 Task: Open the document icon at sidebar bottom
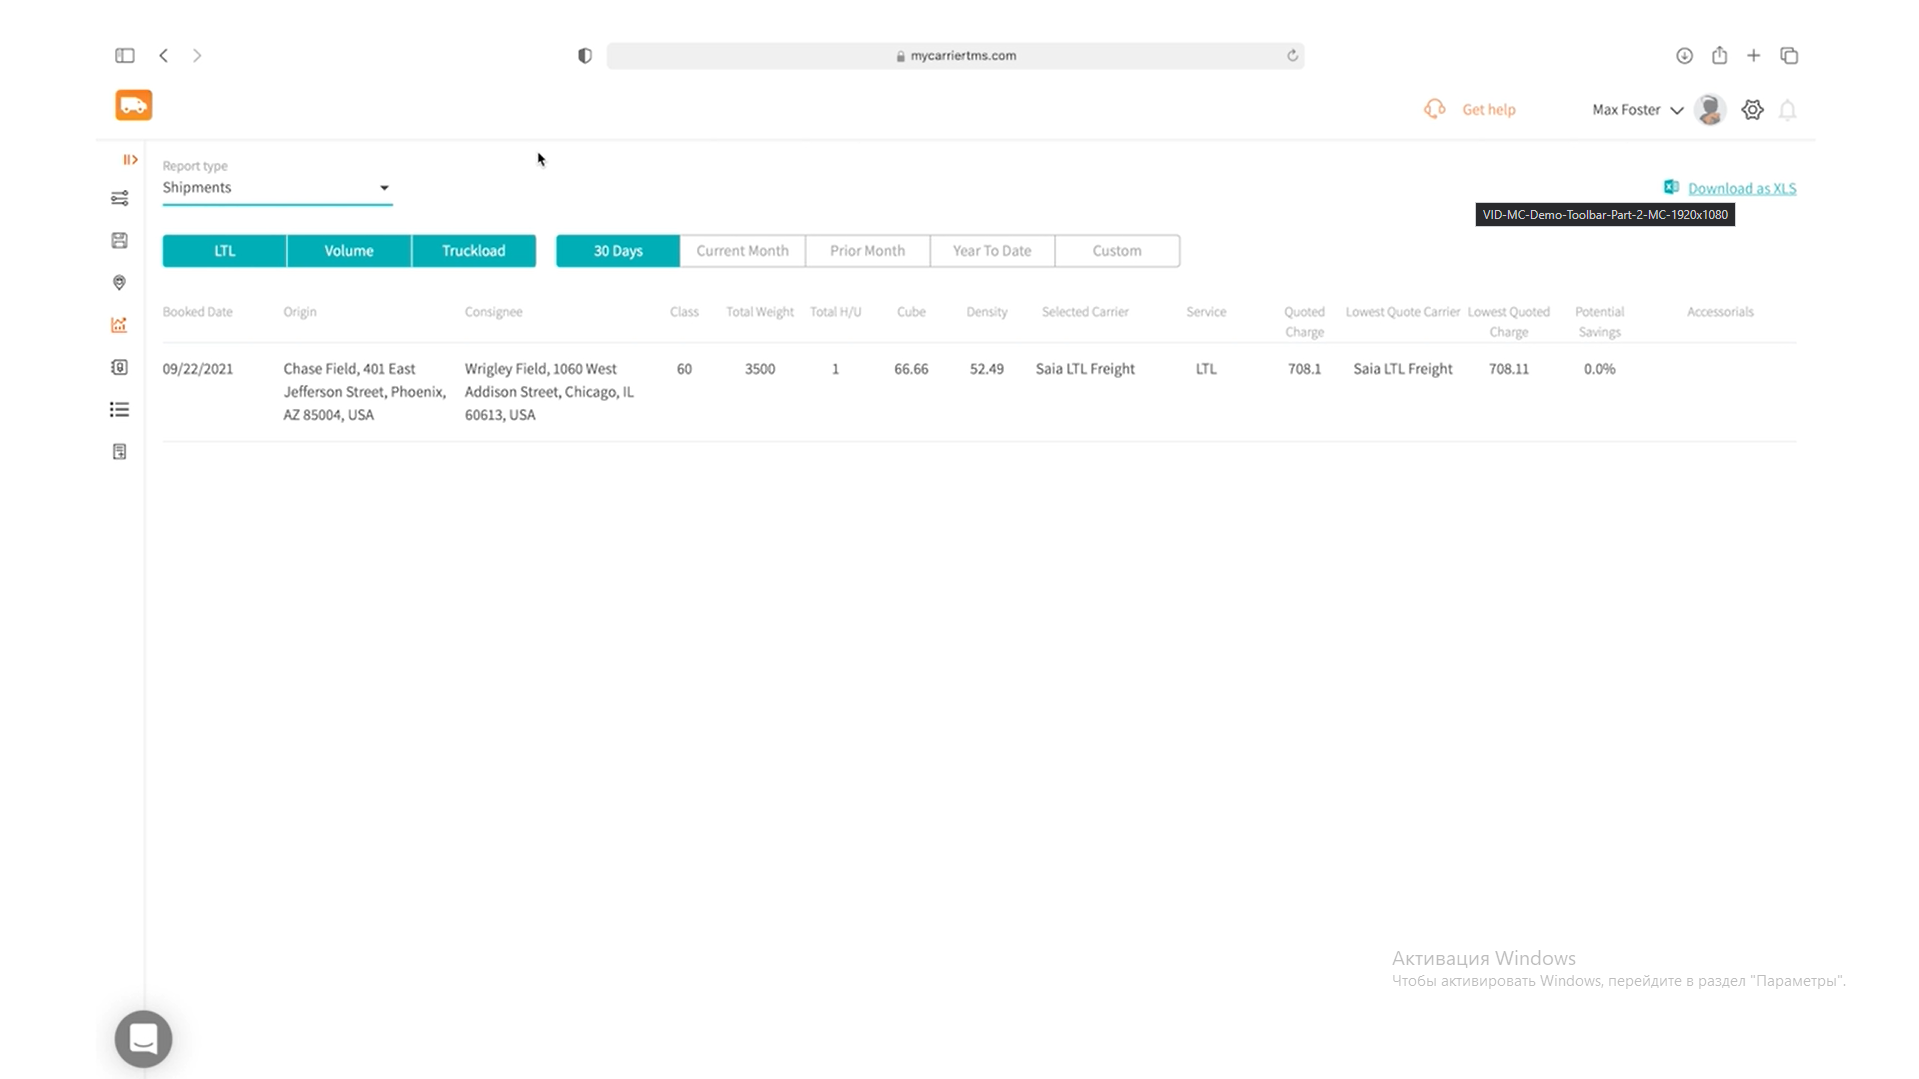click(x=119, y=452)
